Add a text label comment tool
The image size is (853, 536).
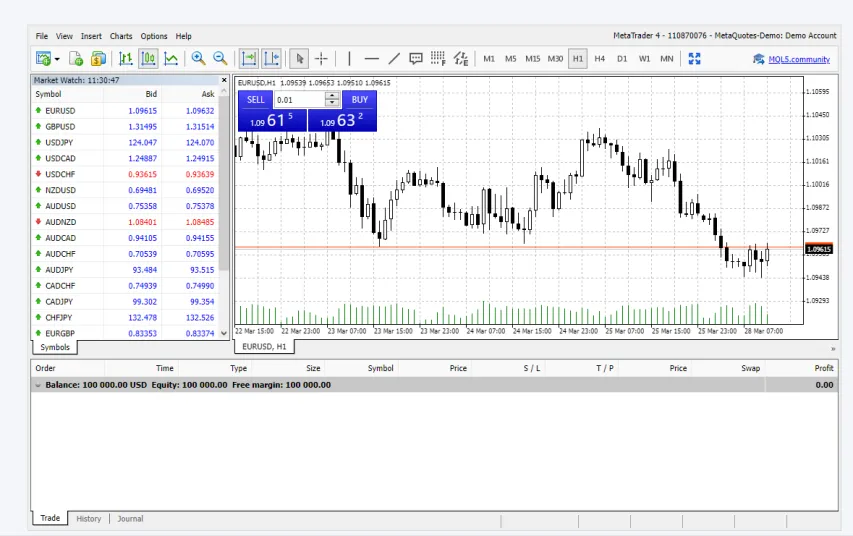pyautogui.click(x=416, y=59)
